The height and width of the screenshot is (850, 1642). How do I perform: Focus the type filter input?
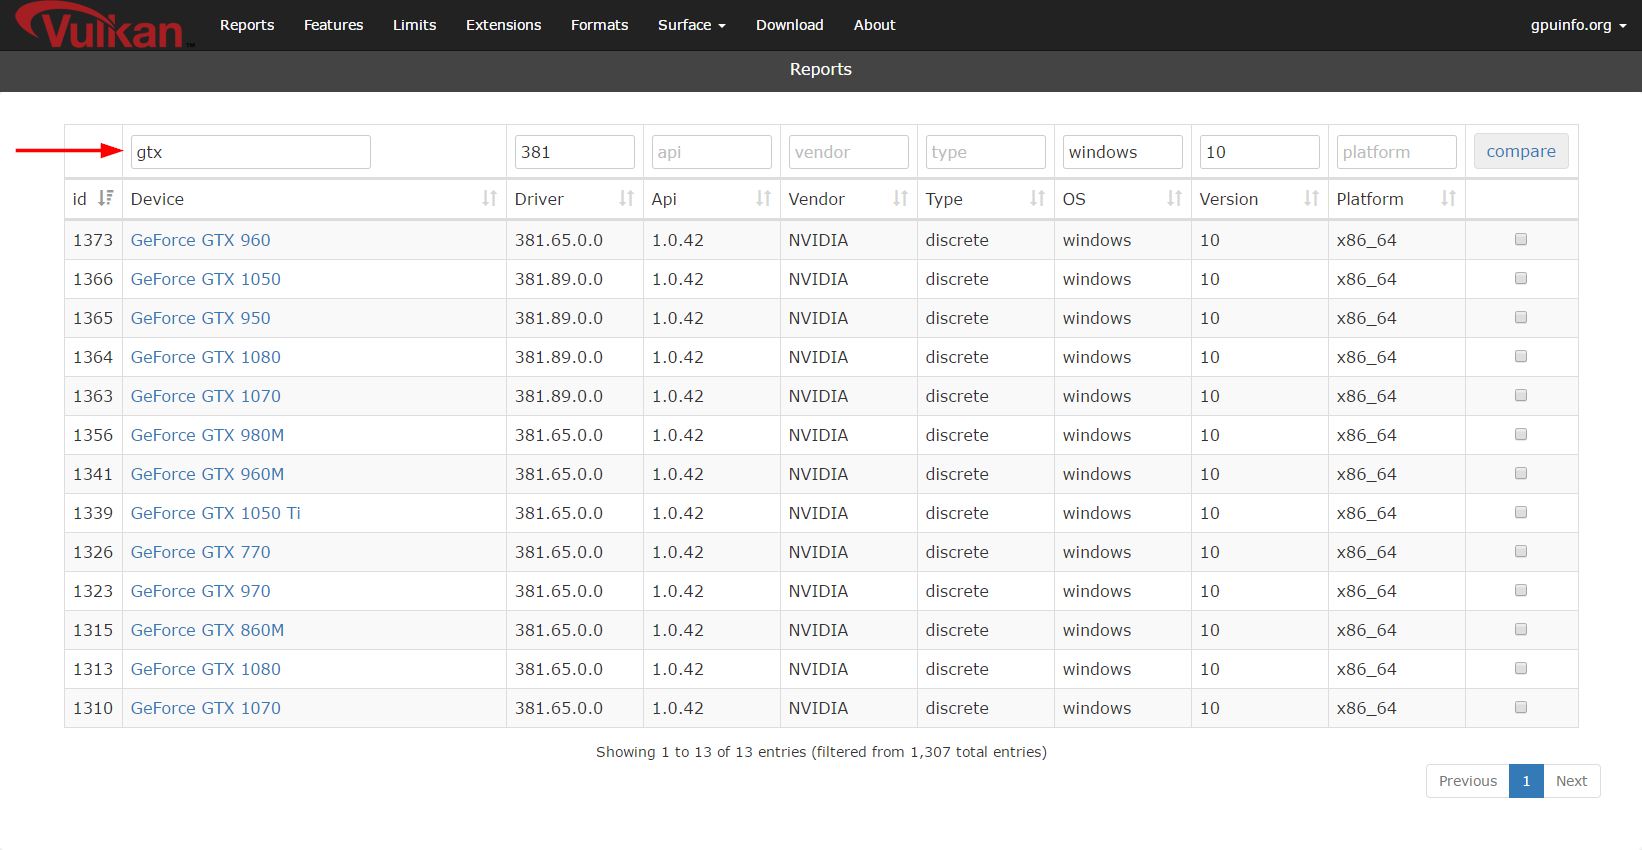pyautogui.click(x=985, y=152)
